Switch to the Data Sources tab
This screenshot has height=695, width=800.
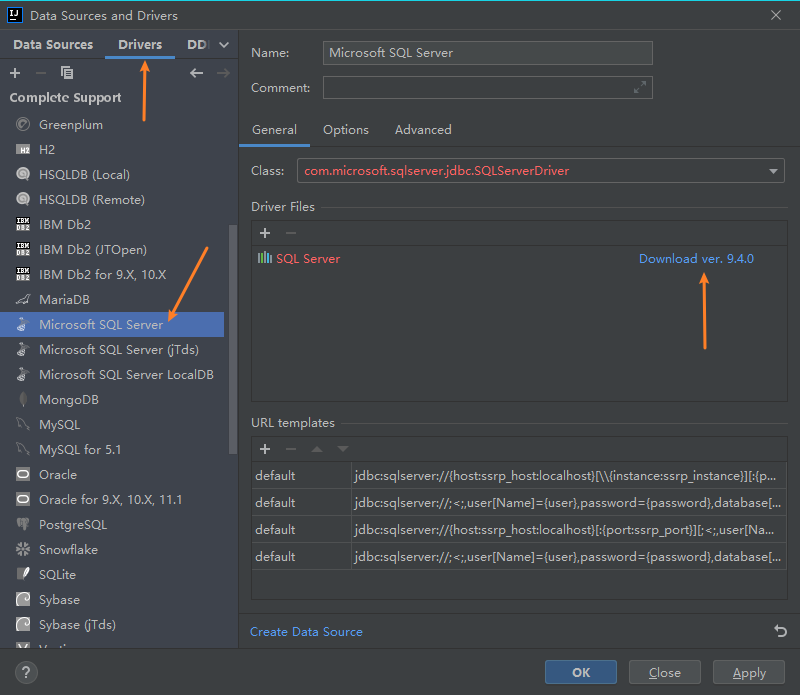pyautogui.click(x=53, y=45)
